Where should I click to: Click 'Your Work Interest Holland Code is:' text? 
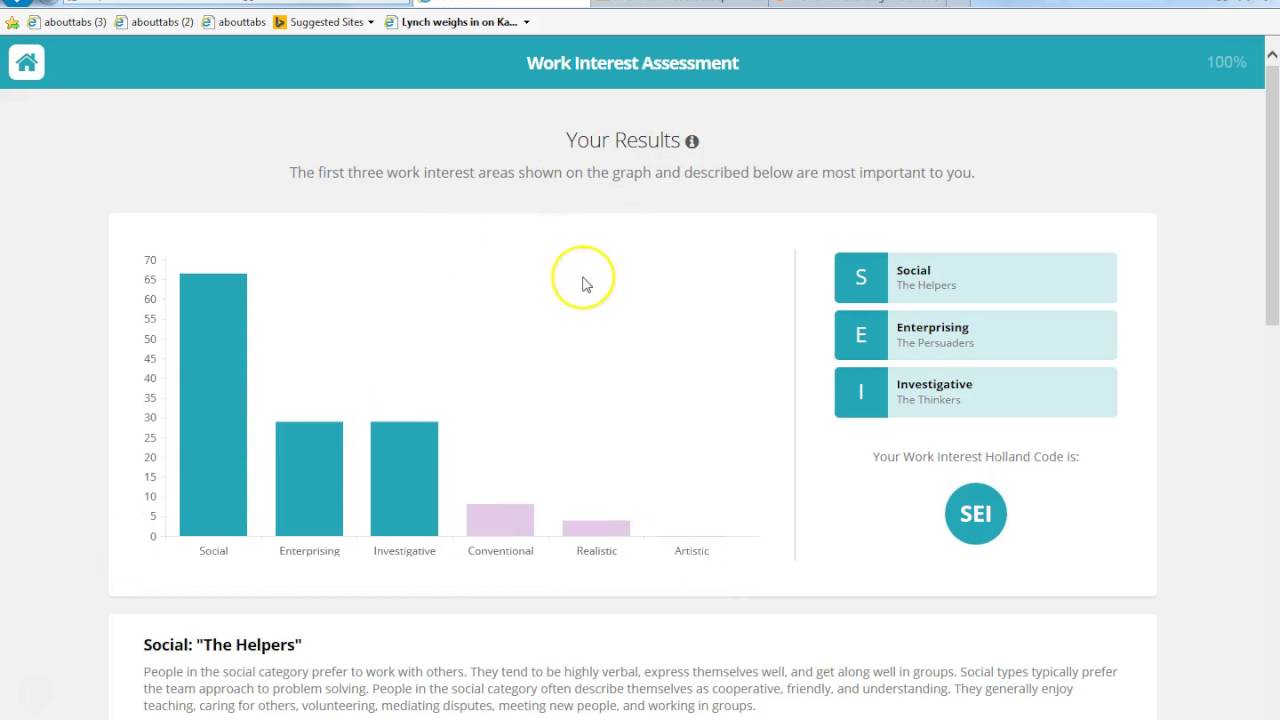tap(976, 456)
